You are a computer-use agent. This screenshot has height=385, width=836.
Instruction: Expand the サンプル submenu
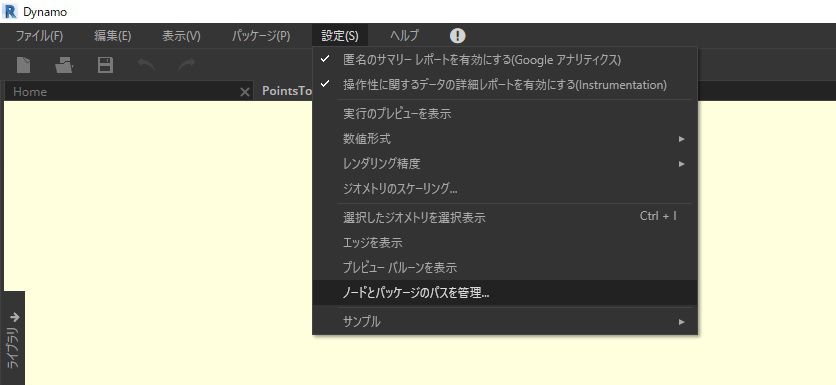tap(504, 322)
